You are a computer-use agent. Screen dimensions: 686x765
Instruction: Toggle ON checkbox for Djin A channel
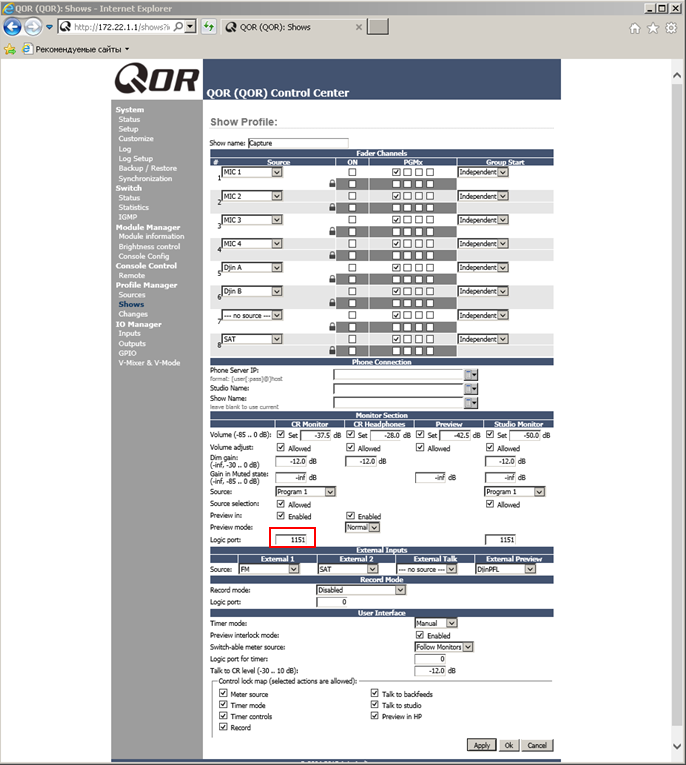(352, 267)
